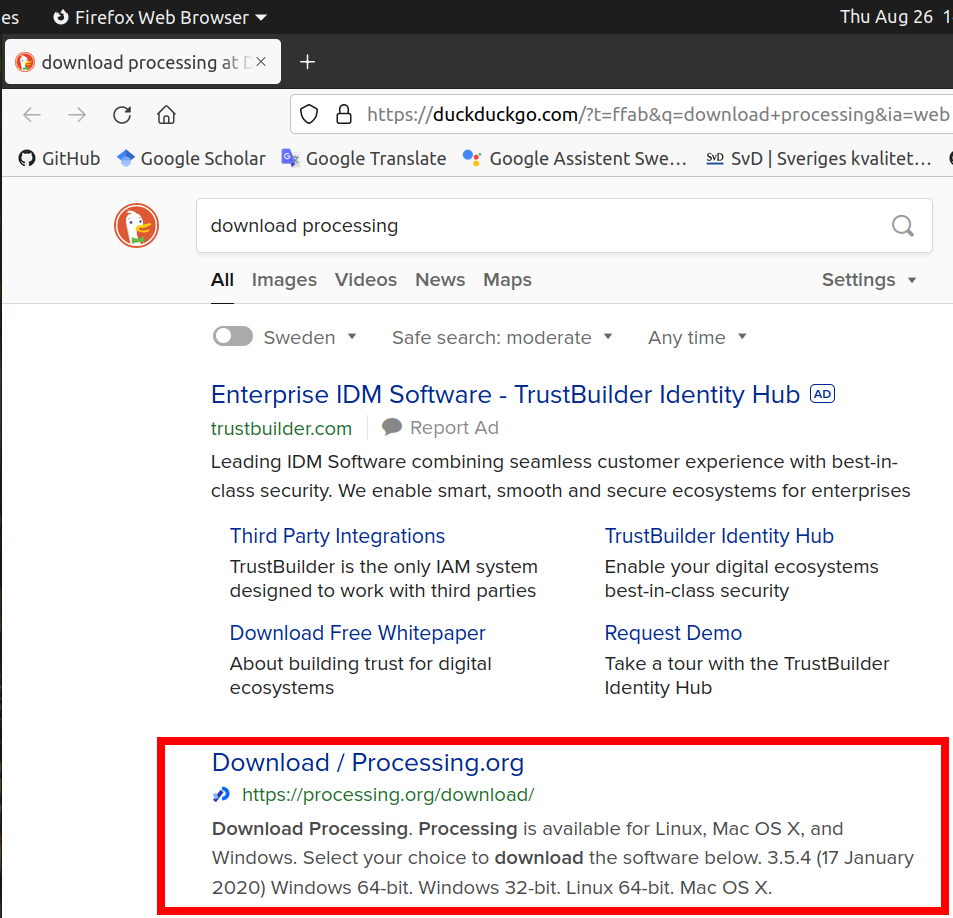Open the Google Assistent Swe… bookmark
Image resolution: width=953 pixels, height=918 pixels.
[x=574, y=159]
